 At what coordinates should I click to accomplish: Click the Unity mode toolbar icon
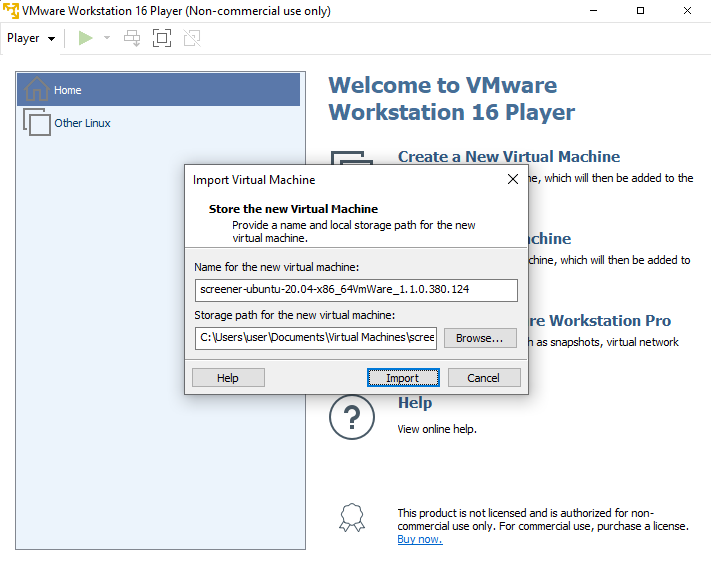pyautogui.click(x=192, y=38)
